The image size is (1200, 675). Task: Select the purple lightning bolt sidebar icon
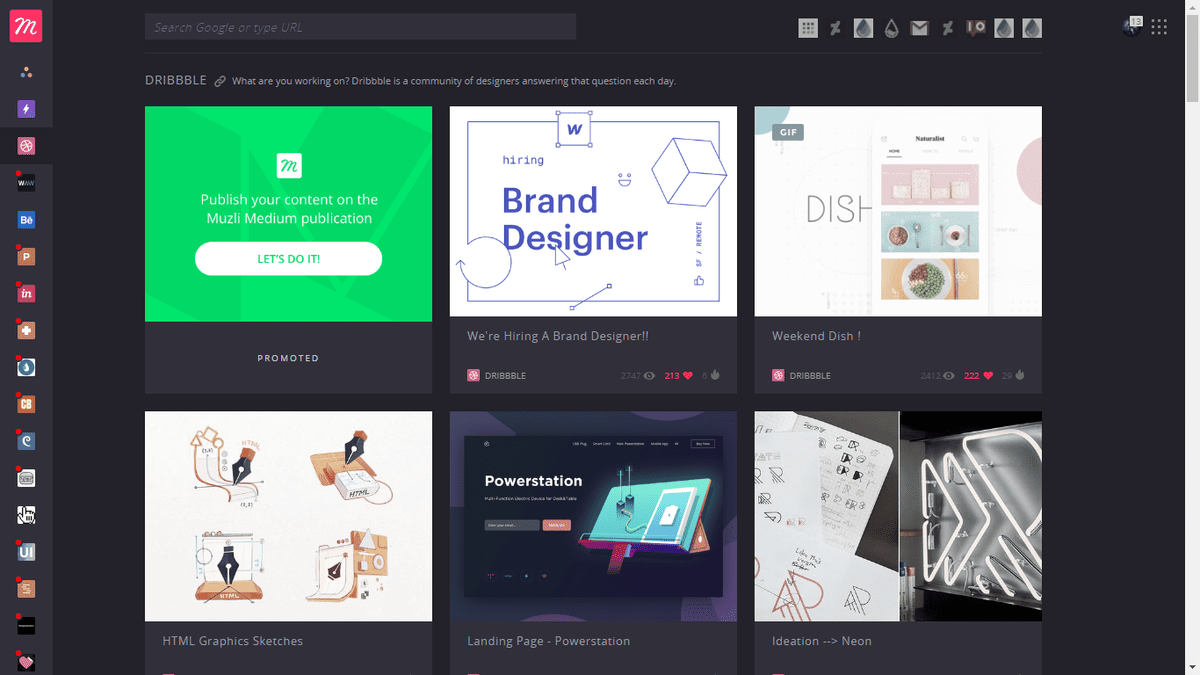tap(26, 109)
